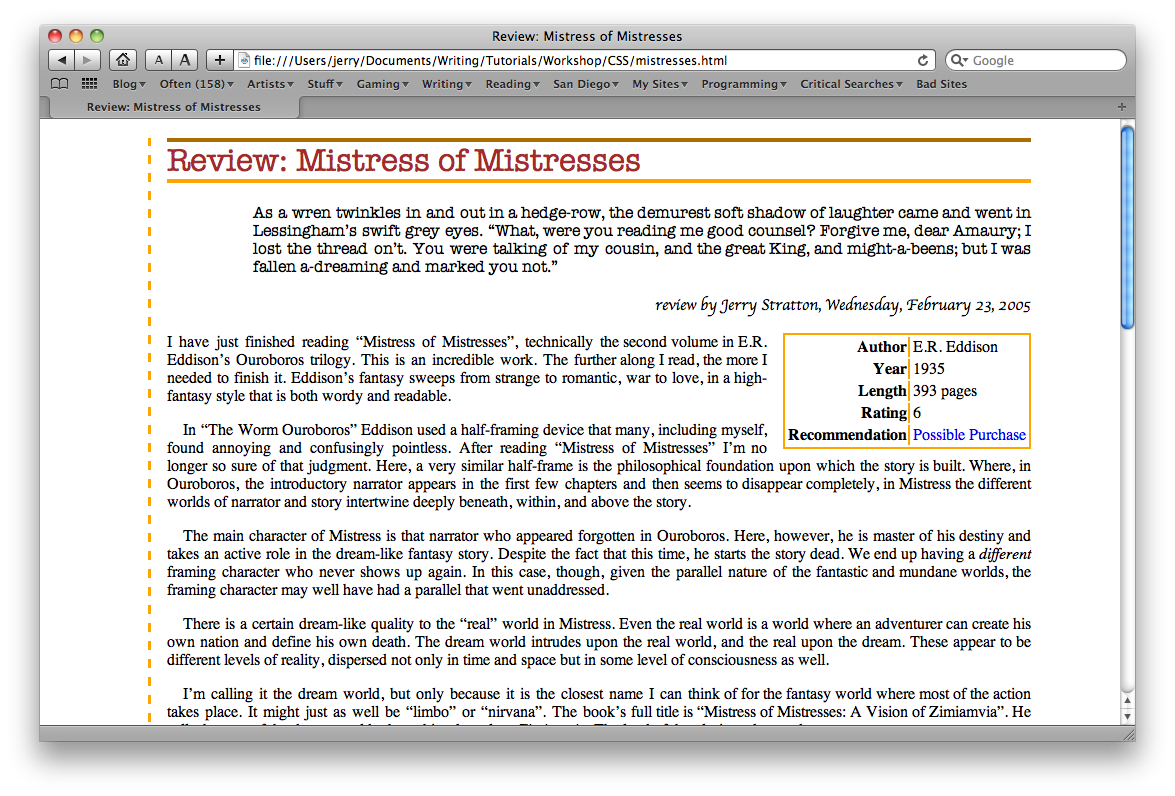Viewport: 1175px width, 796px height.
Task: Expand the Programming bookmarks menu
Action: click(x=745, y=84)
